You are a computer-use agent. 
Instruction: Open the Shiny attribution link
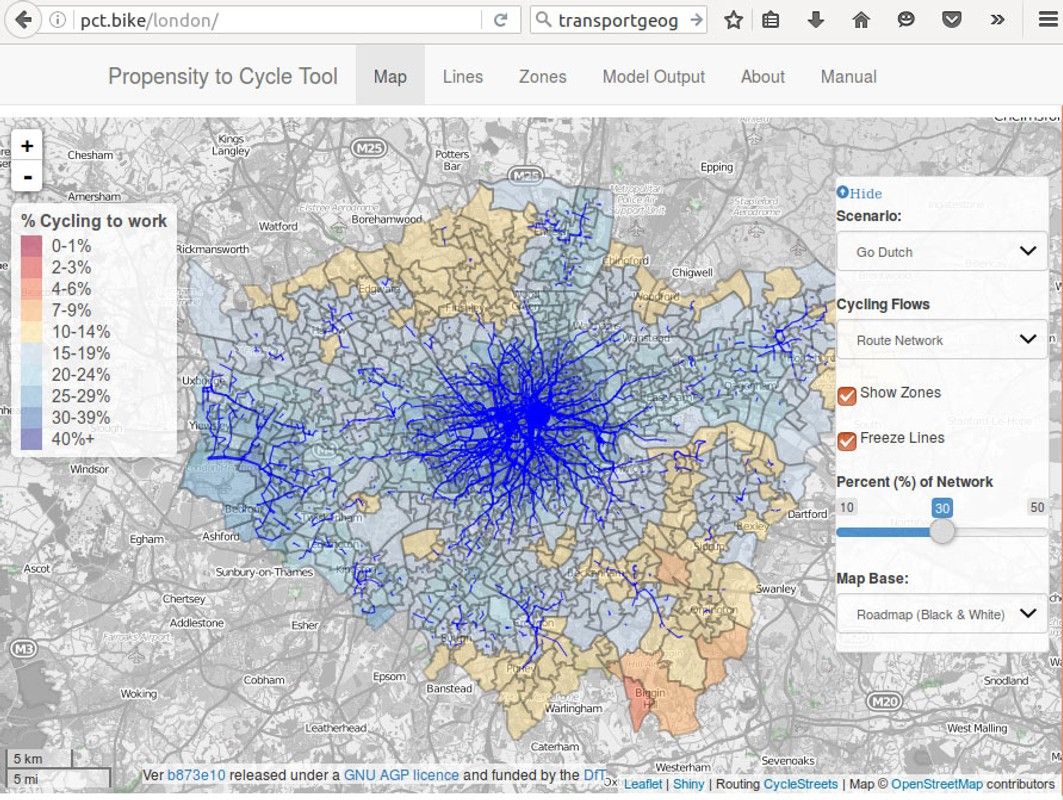[x=688, y=784]
